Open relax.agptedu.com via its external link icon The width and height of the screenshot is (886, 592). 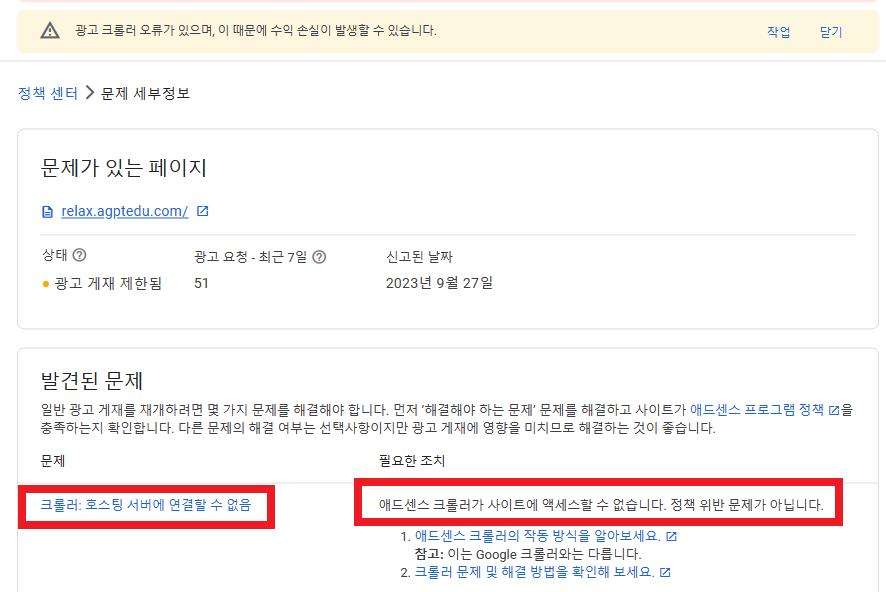tap(203, 209)
